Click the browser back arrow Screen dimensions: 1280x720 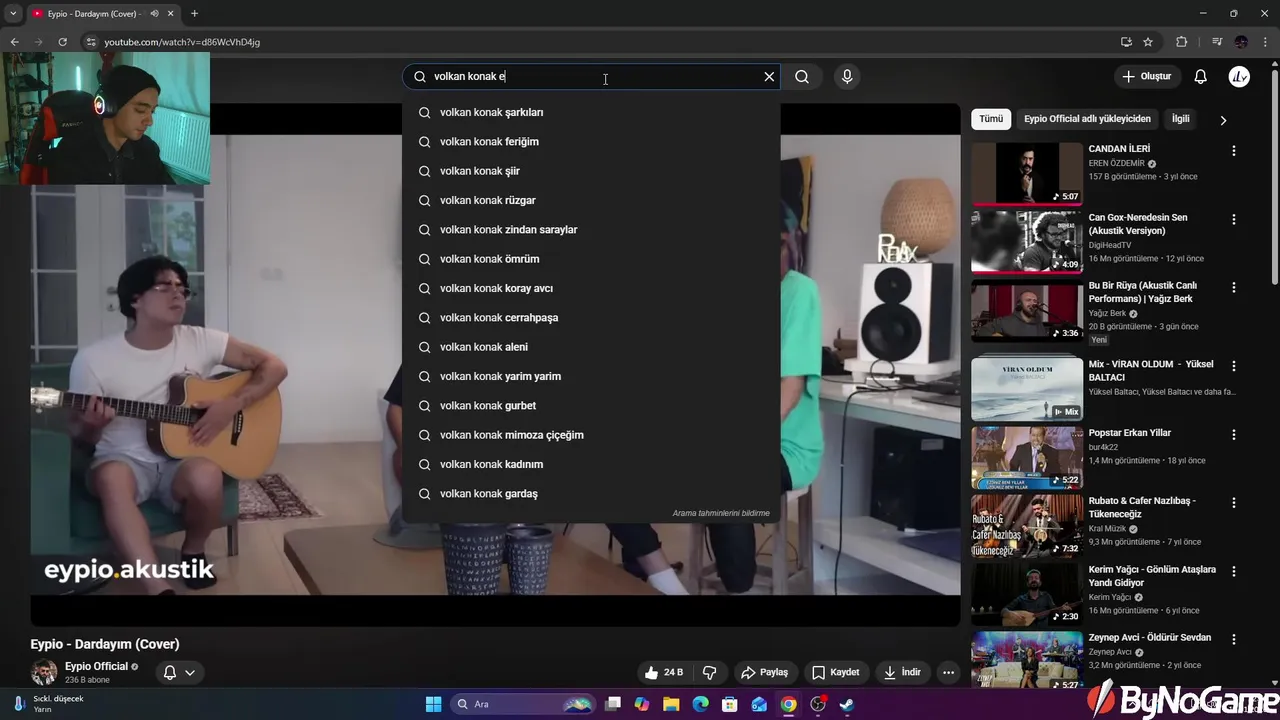point(14,42)
